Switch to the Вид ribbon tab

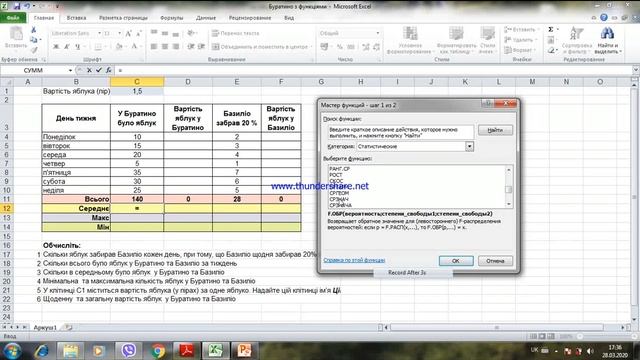[x=289, y=18]
